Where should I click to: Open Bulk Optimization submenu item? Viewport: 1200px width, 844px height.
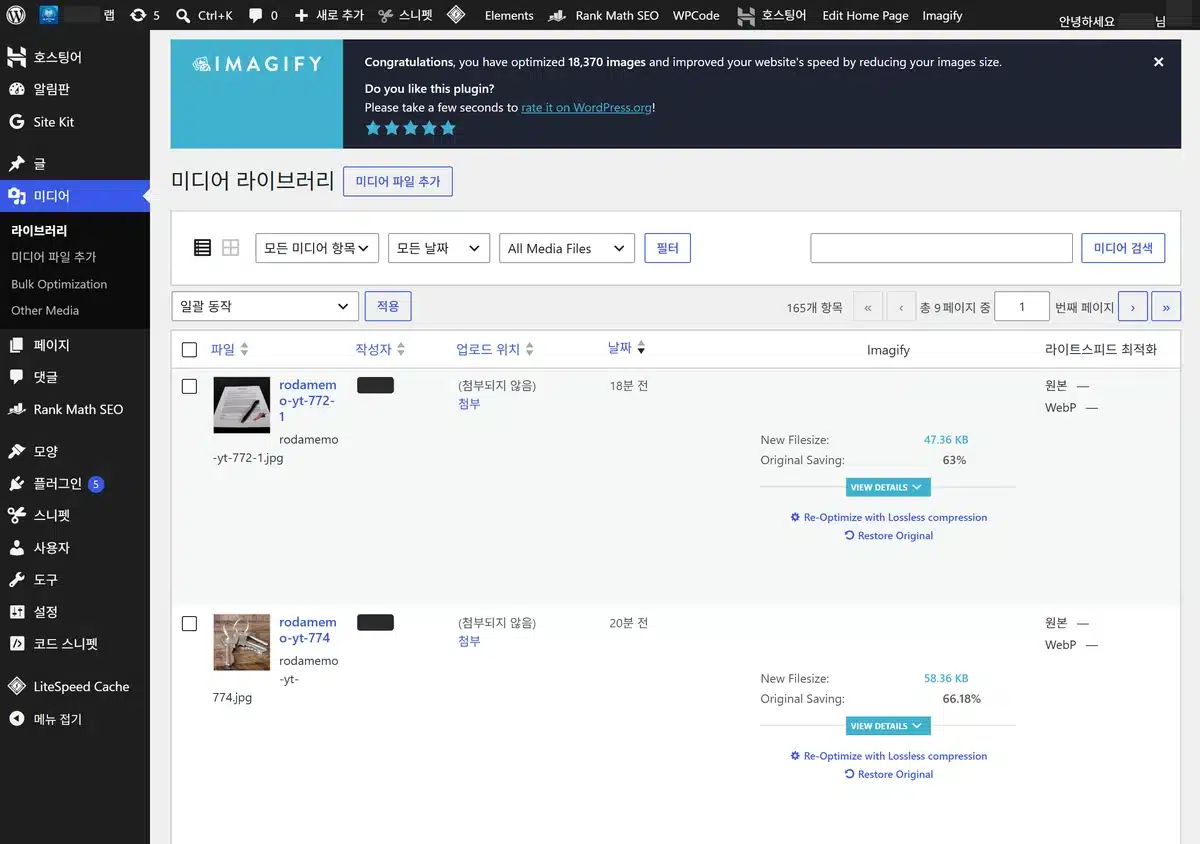(59, 284)
